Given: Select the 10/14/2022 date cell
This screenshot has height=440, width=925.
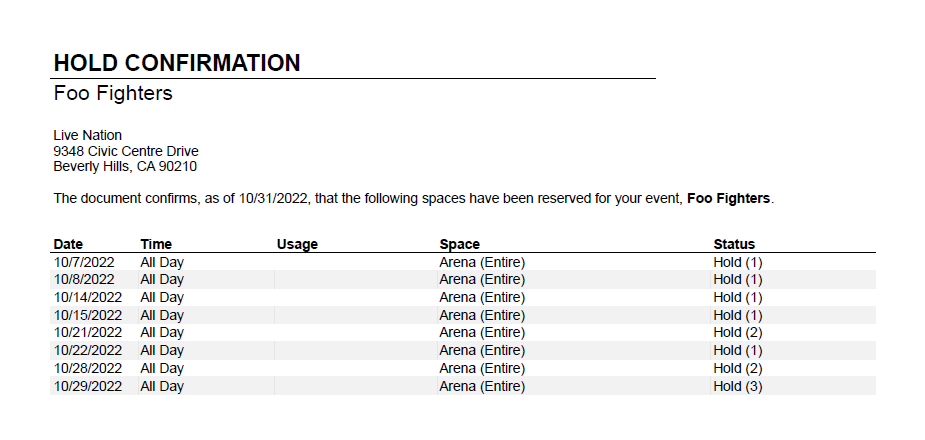Looking at the screenshot, I should tap(88, 297).
